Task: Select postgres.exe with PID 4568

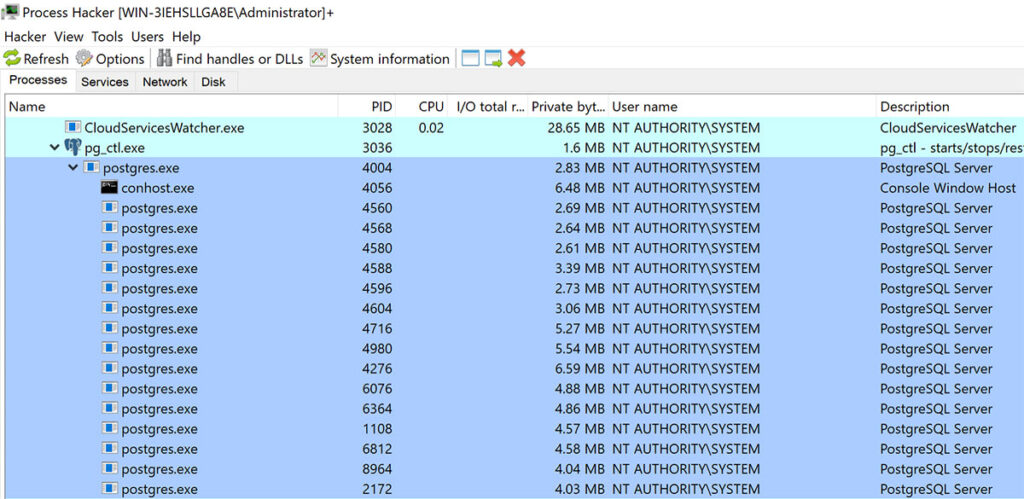Action: (515, 228)
